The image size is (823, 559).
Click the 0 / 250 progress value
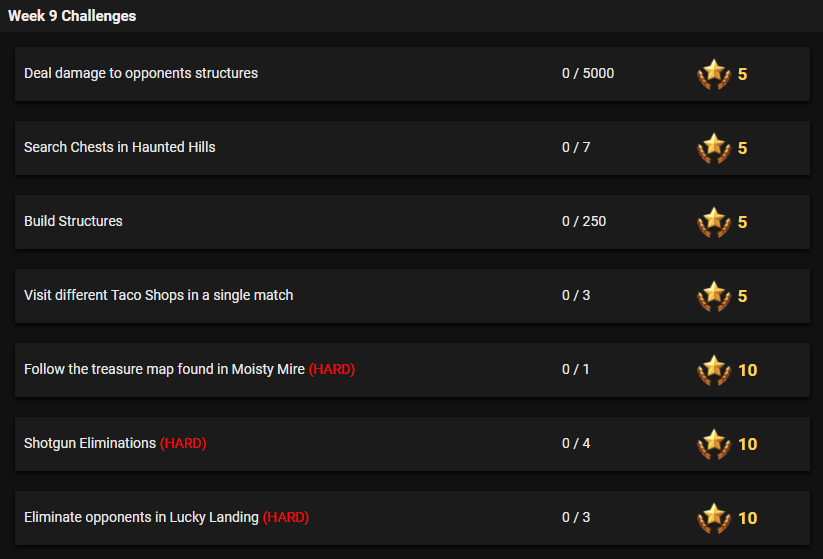tap(584, 221)
